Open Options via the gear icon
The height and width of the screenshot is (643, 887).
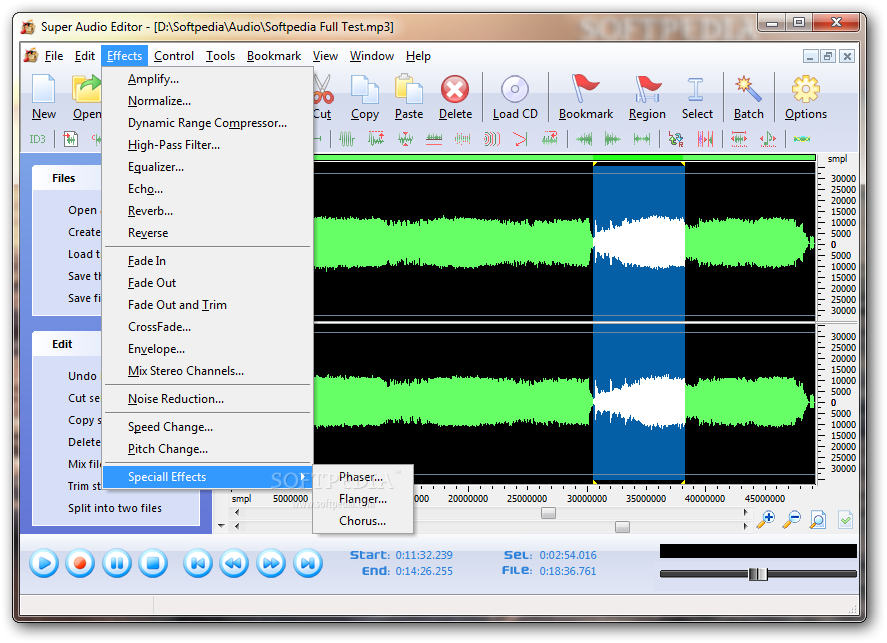(x=806, y=89)
